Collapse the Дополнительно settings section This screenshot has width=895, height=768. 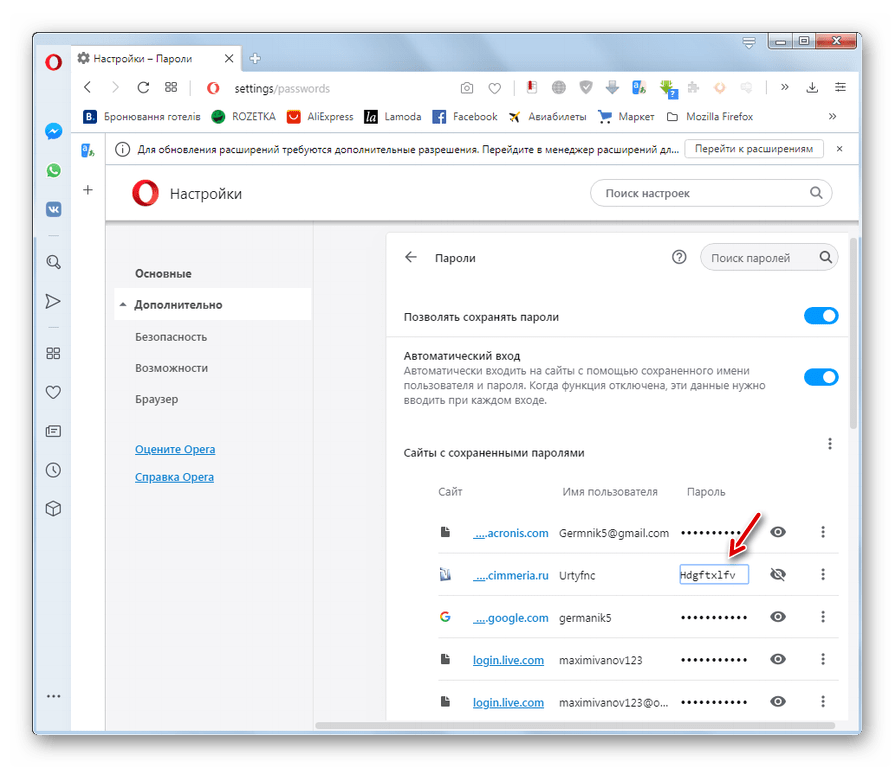[x=178, y=305]
